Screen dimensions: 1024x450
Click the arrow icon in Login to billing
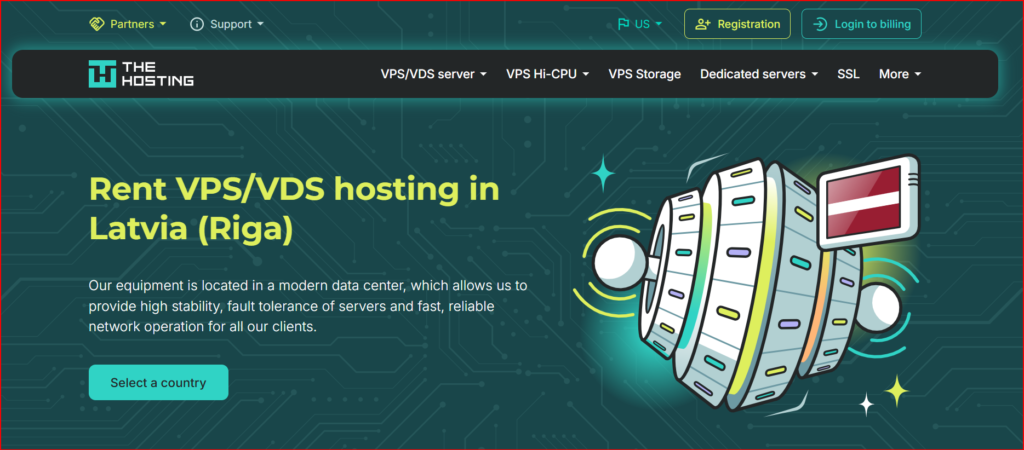click(x=820, y=24)
